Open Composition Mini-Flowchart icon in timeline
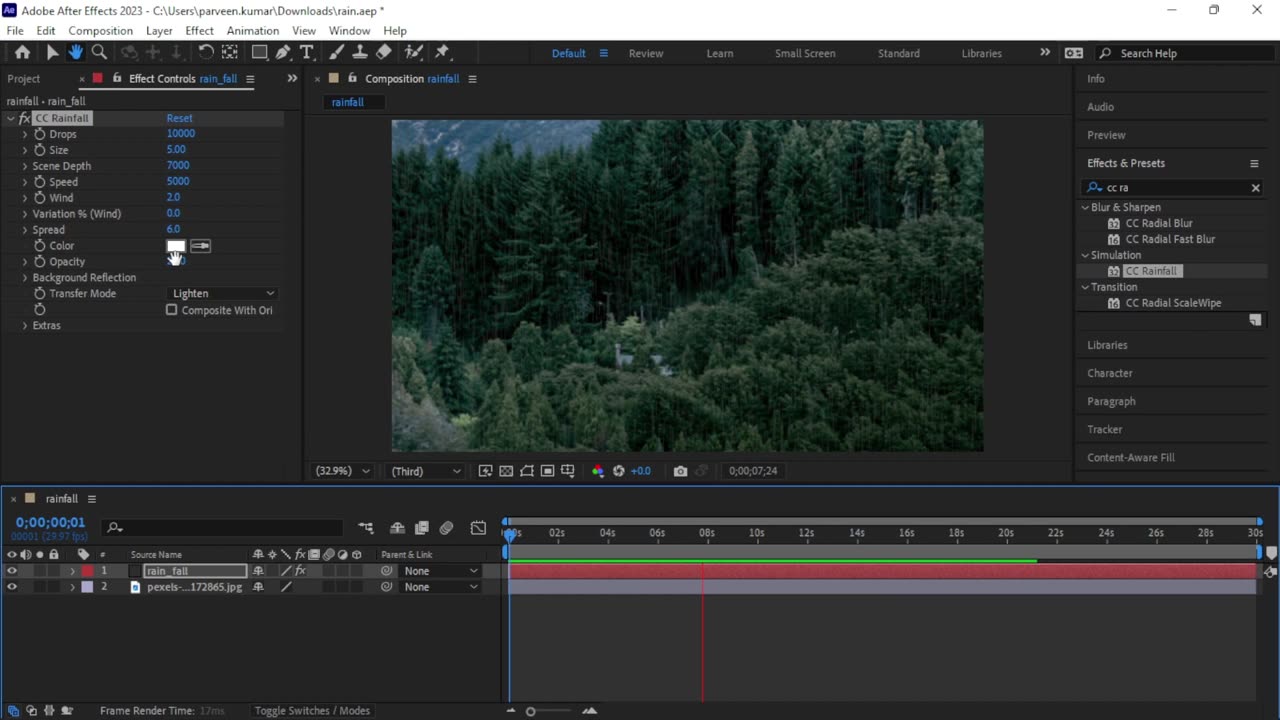Image resolution: width=1280 pixels, height=720 pixels. pos(366,528)
